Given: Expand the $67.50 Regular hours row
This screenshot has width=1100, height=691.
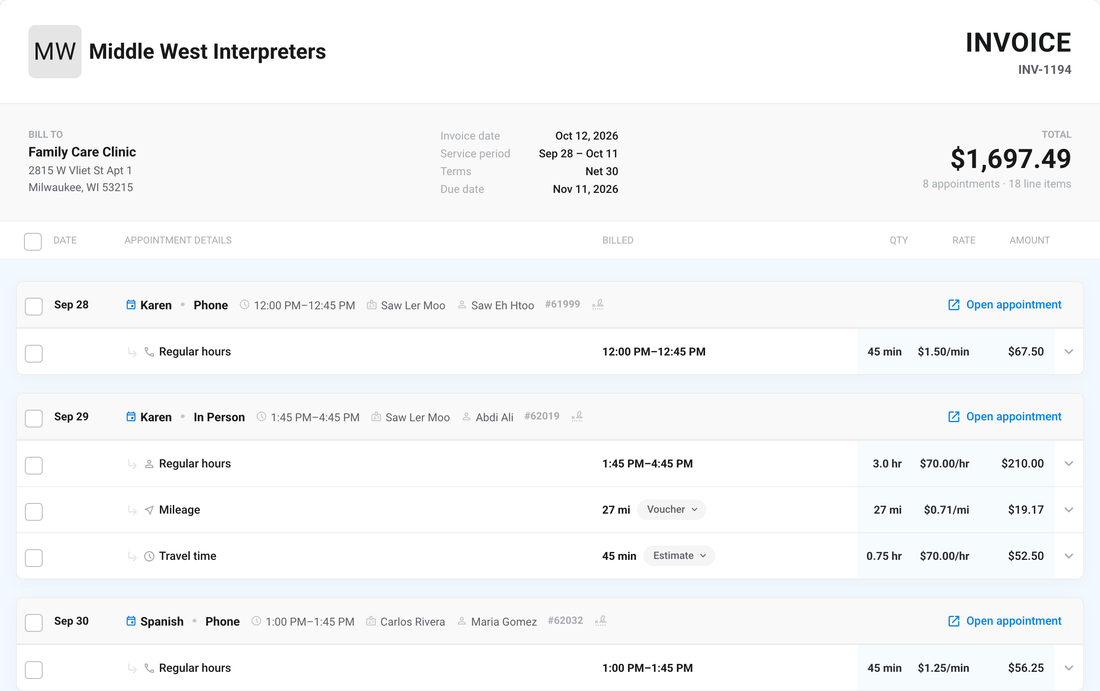Looking at the screenshot, I should [1068, 351].
